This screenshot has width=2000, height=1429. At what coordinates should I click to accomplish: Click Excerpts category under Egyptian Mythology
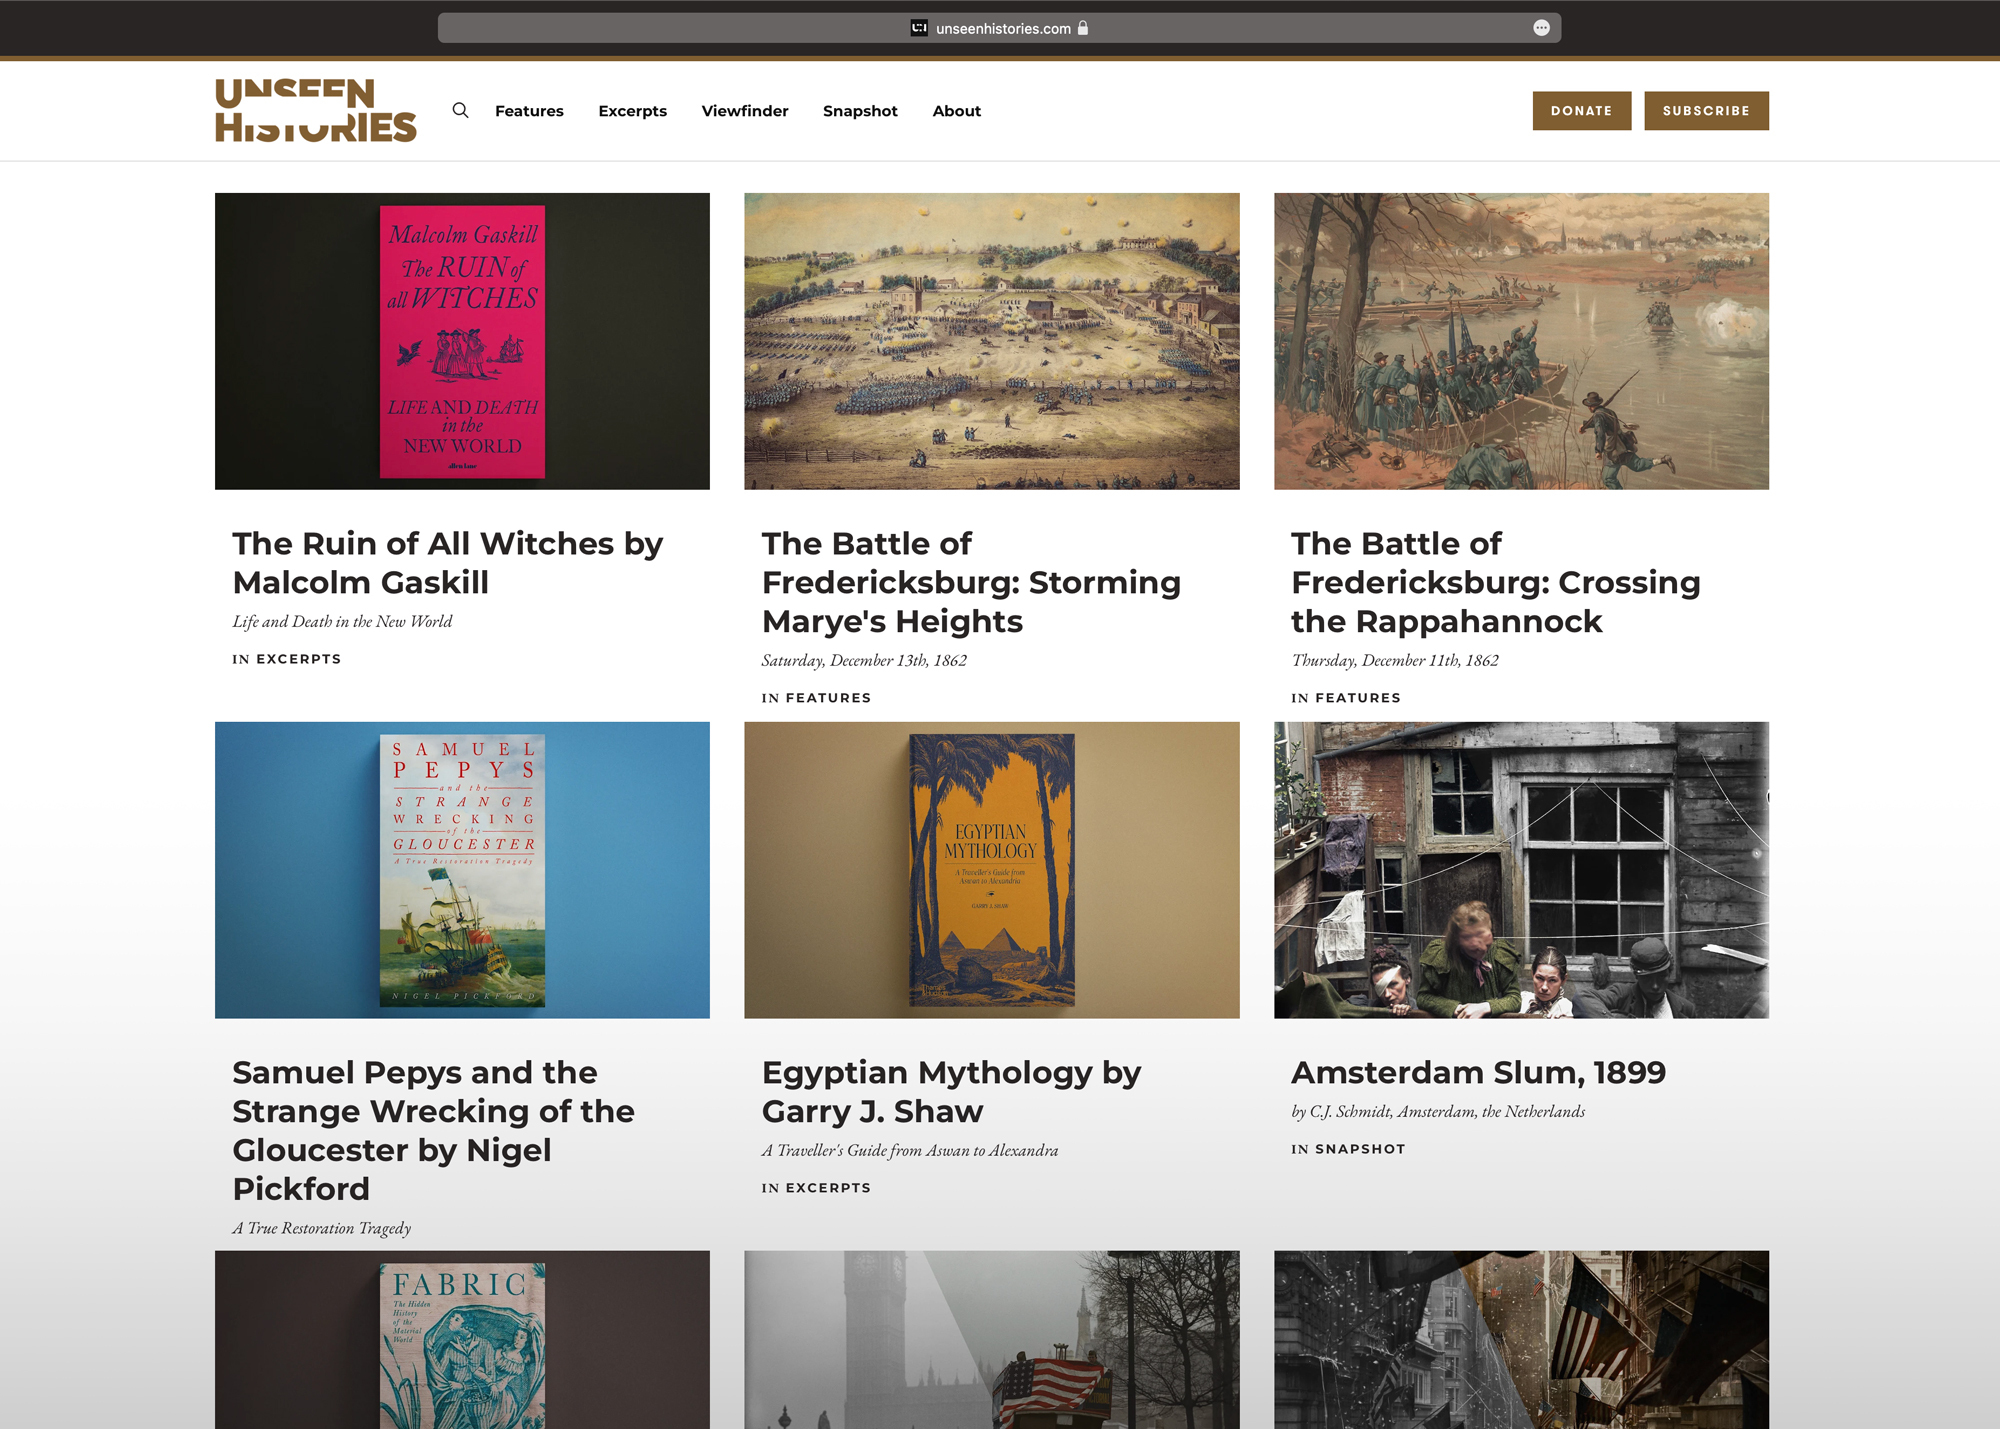pyautogui.click(x=828, y=1188)
